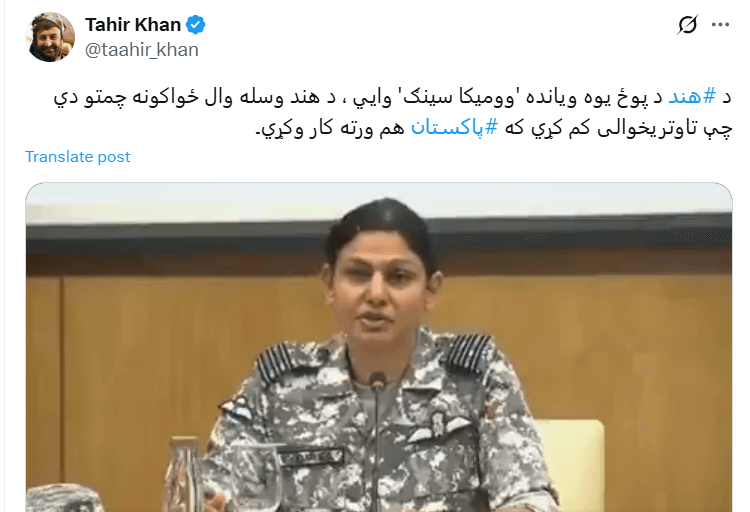Open Grok explain-this-post icon
Viewport: 750px width, 512px height.
687,24
